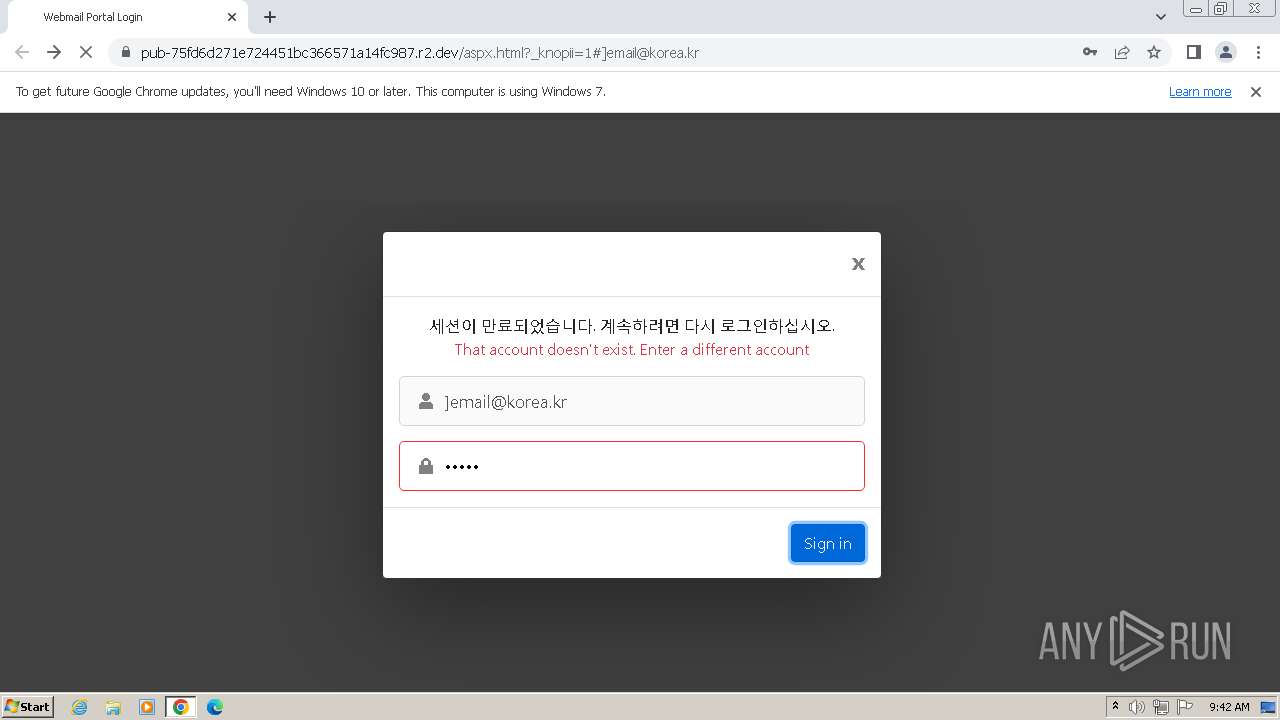Stop loading the page

pos(86,52)
